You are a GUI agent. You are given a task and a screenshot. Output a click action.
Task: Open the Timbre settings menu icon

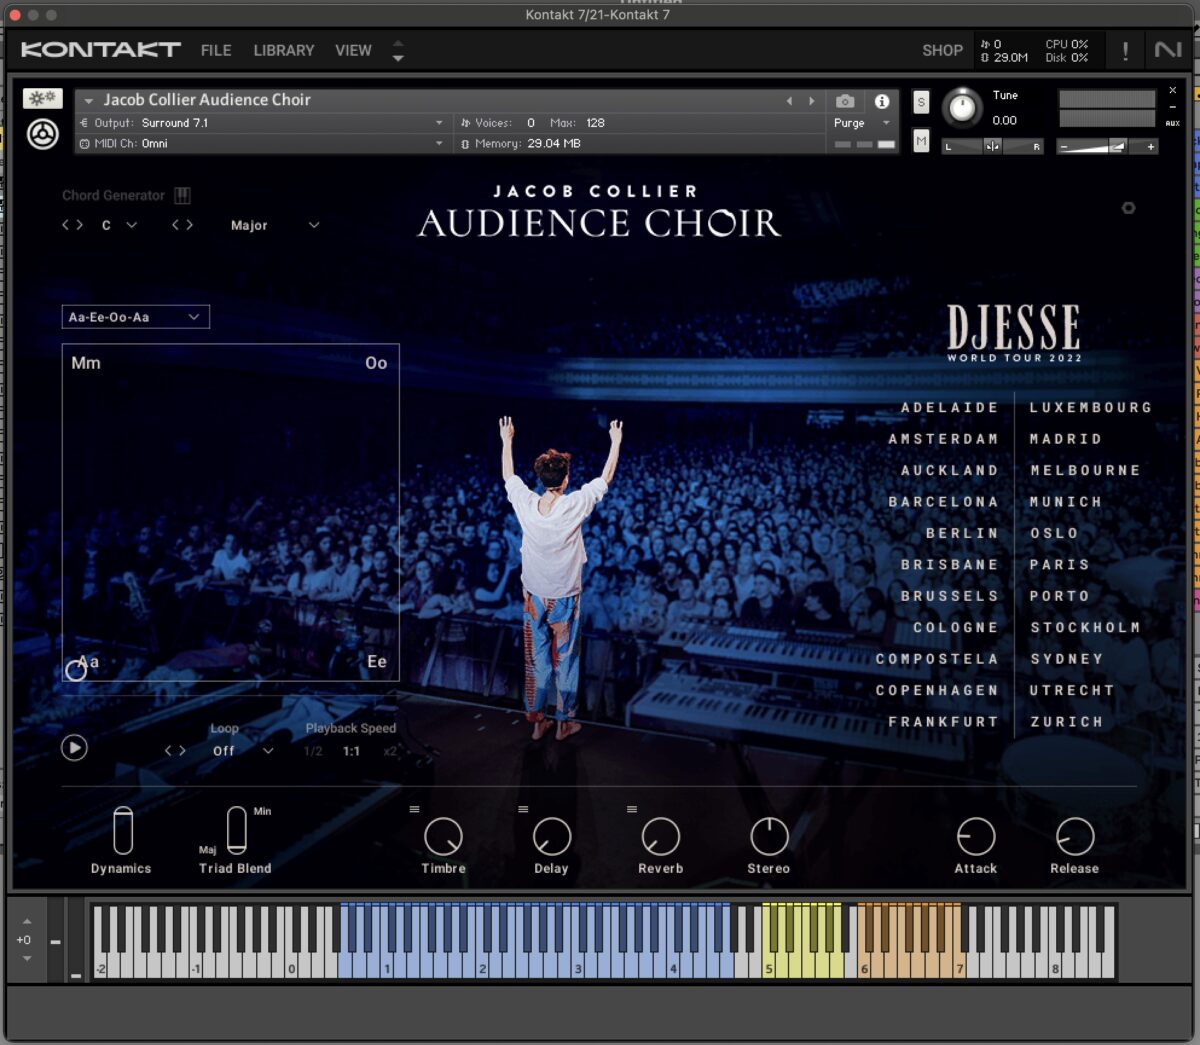[x=414, y=809]
